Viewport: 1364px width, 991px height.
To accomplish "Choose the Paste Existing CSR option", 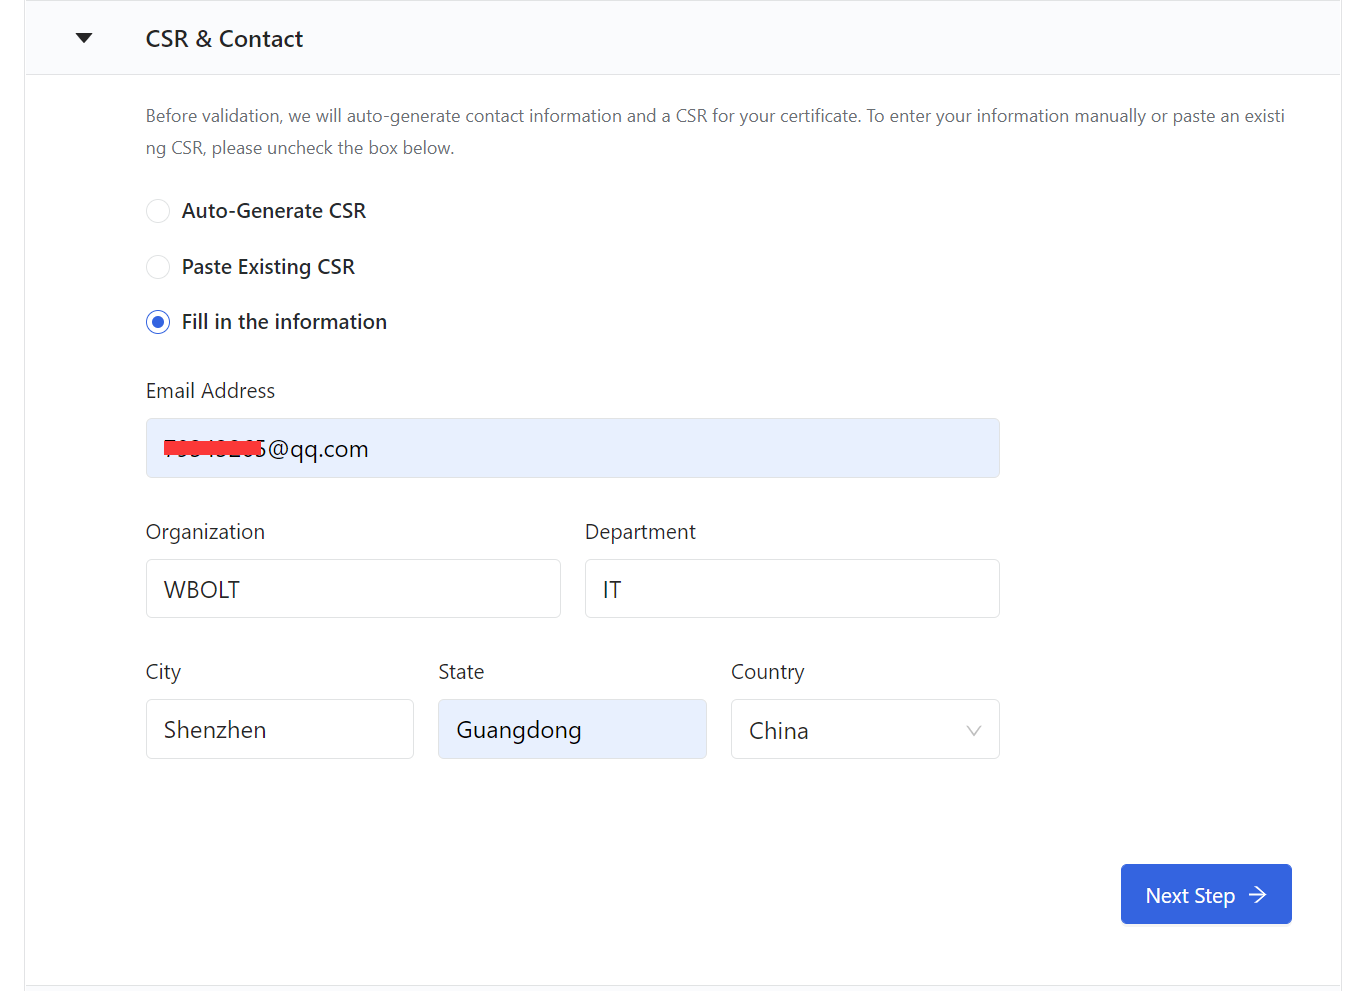I will pos(158,267).
